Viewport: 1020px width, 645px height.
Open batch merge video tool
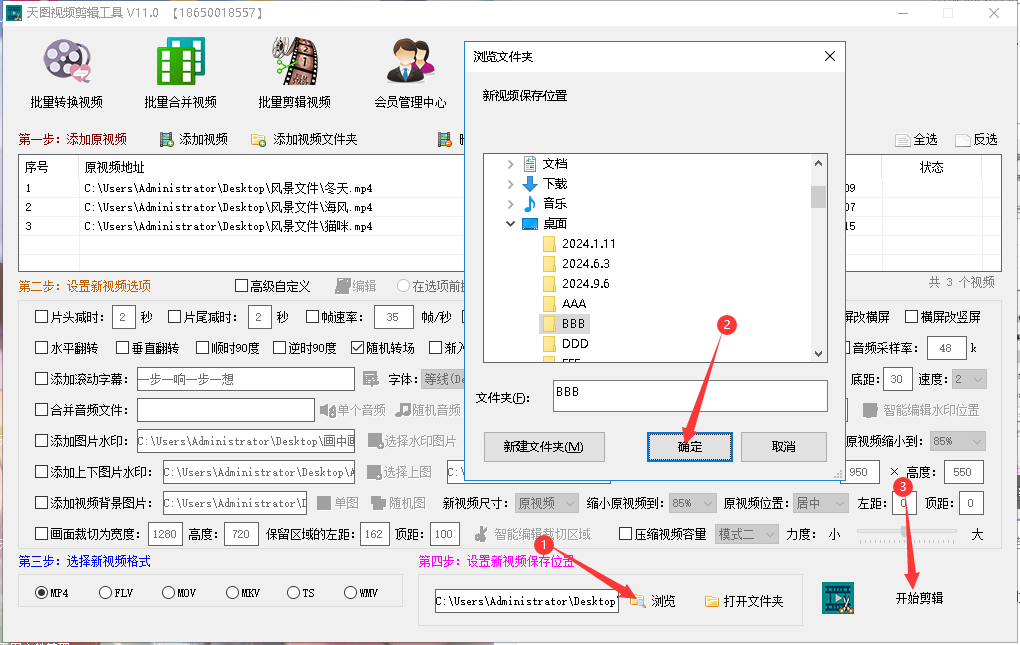pos(180,72)
